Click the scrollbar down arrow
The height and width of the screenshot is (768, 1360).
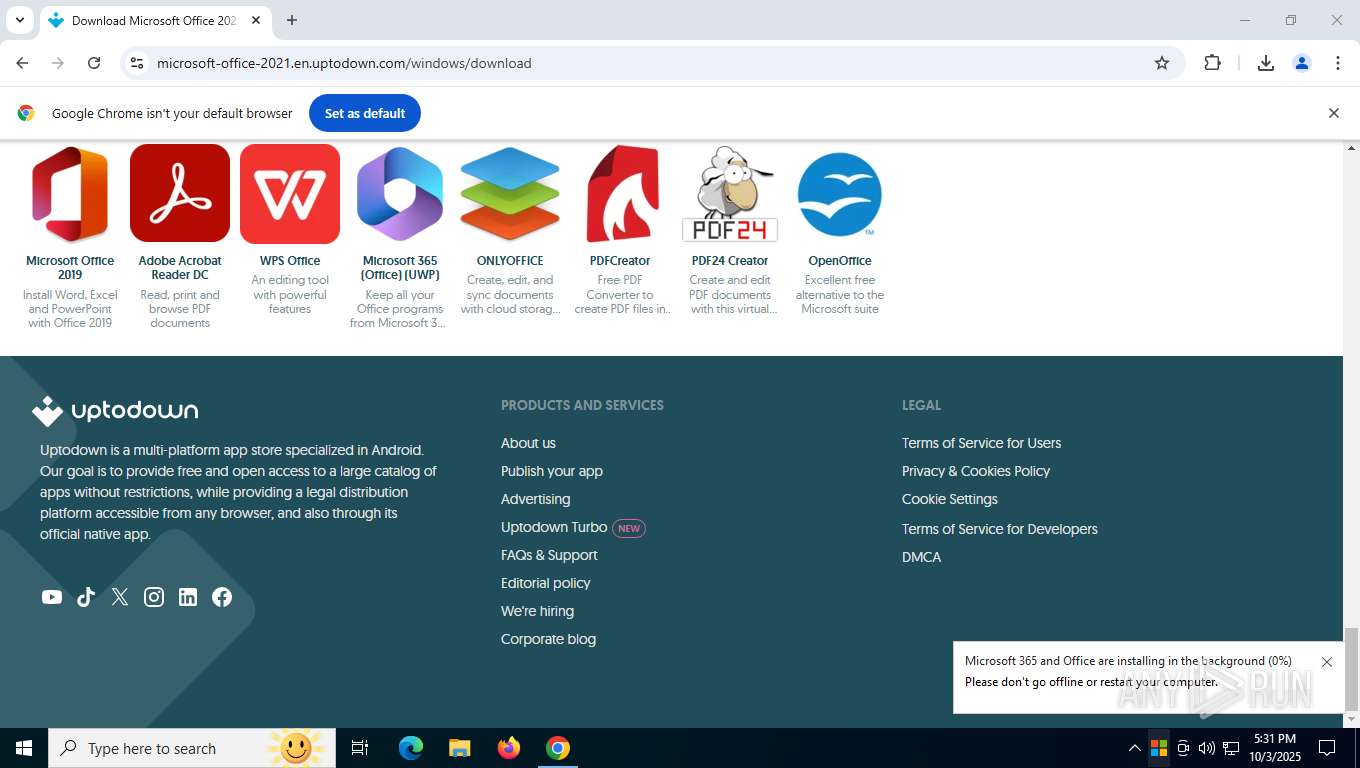point(1351,719)
